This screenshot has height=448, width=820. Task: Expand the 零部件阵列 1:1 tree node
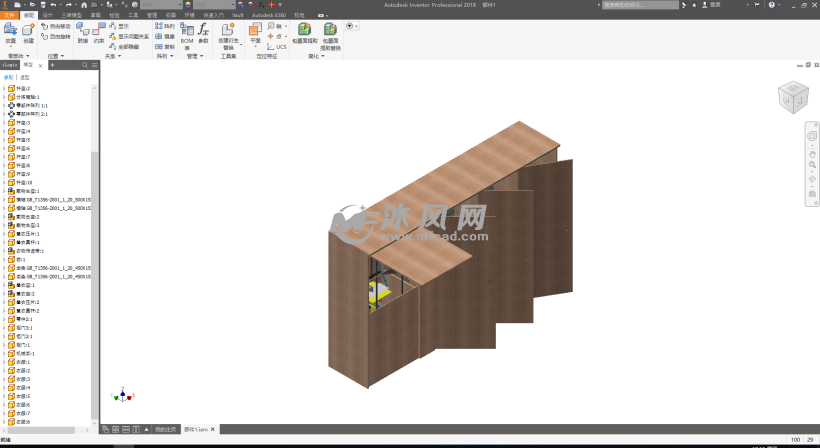pos(4,105)
